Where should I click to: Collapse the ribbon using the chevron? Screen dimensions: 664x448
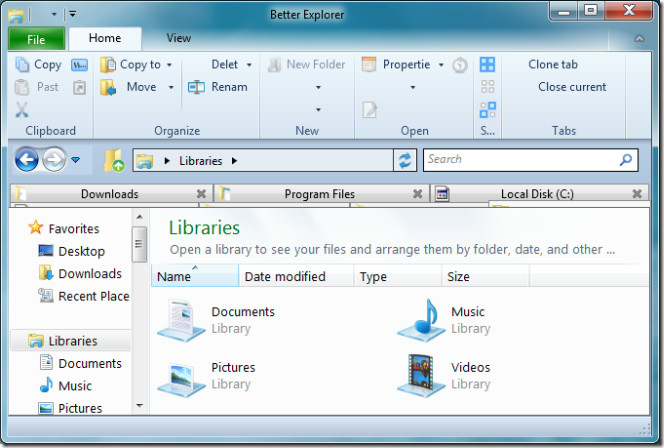click(x=639, y=39)
